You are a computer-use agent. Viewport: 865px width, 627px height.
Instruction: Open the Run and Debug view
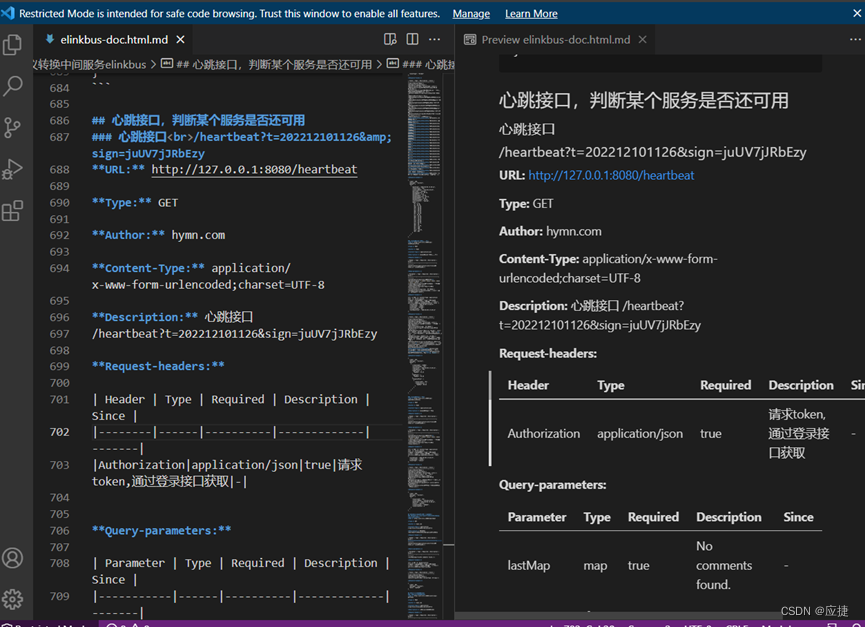point(12,169)
